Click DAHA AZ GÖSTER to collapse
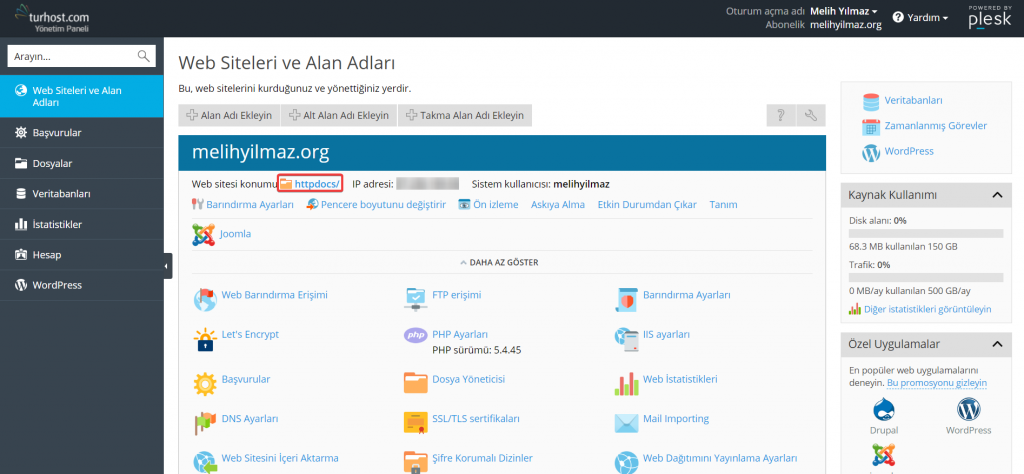The width and height of the screenshot is (1024, 474). pos(498,263)
